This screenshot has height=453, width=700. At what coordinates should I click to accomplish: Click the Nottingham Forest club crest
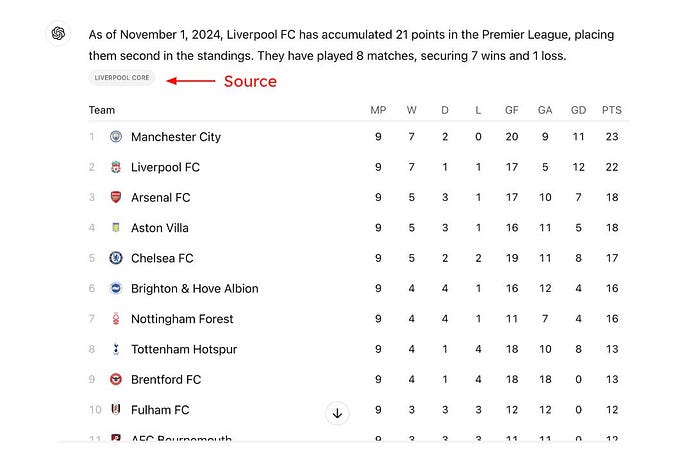116,319
